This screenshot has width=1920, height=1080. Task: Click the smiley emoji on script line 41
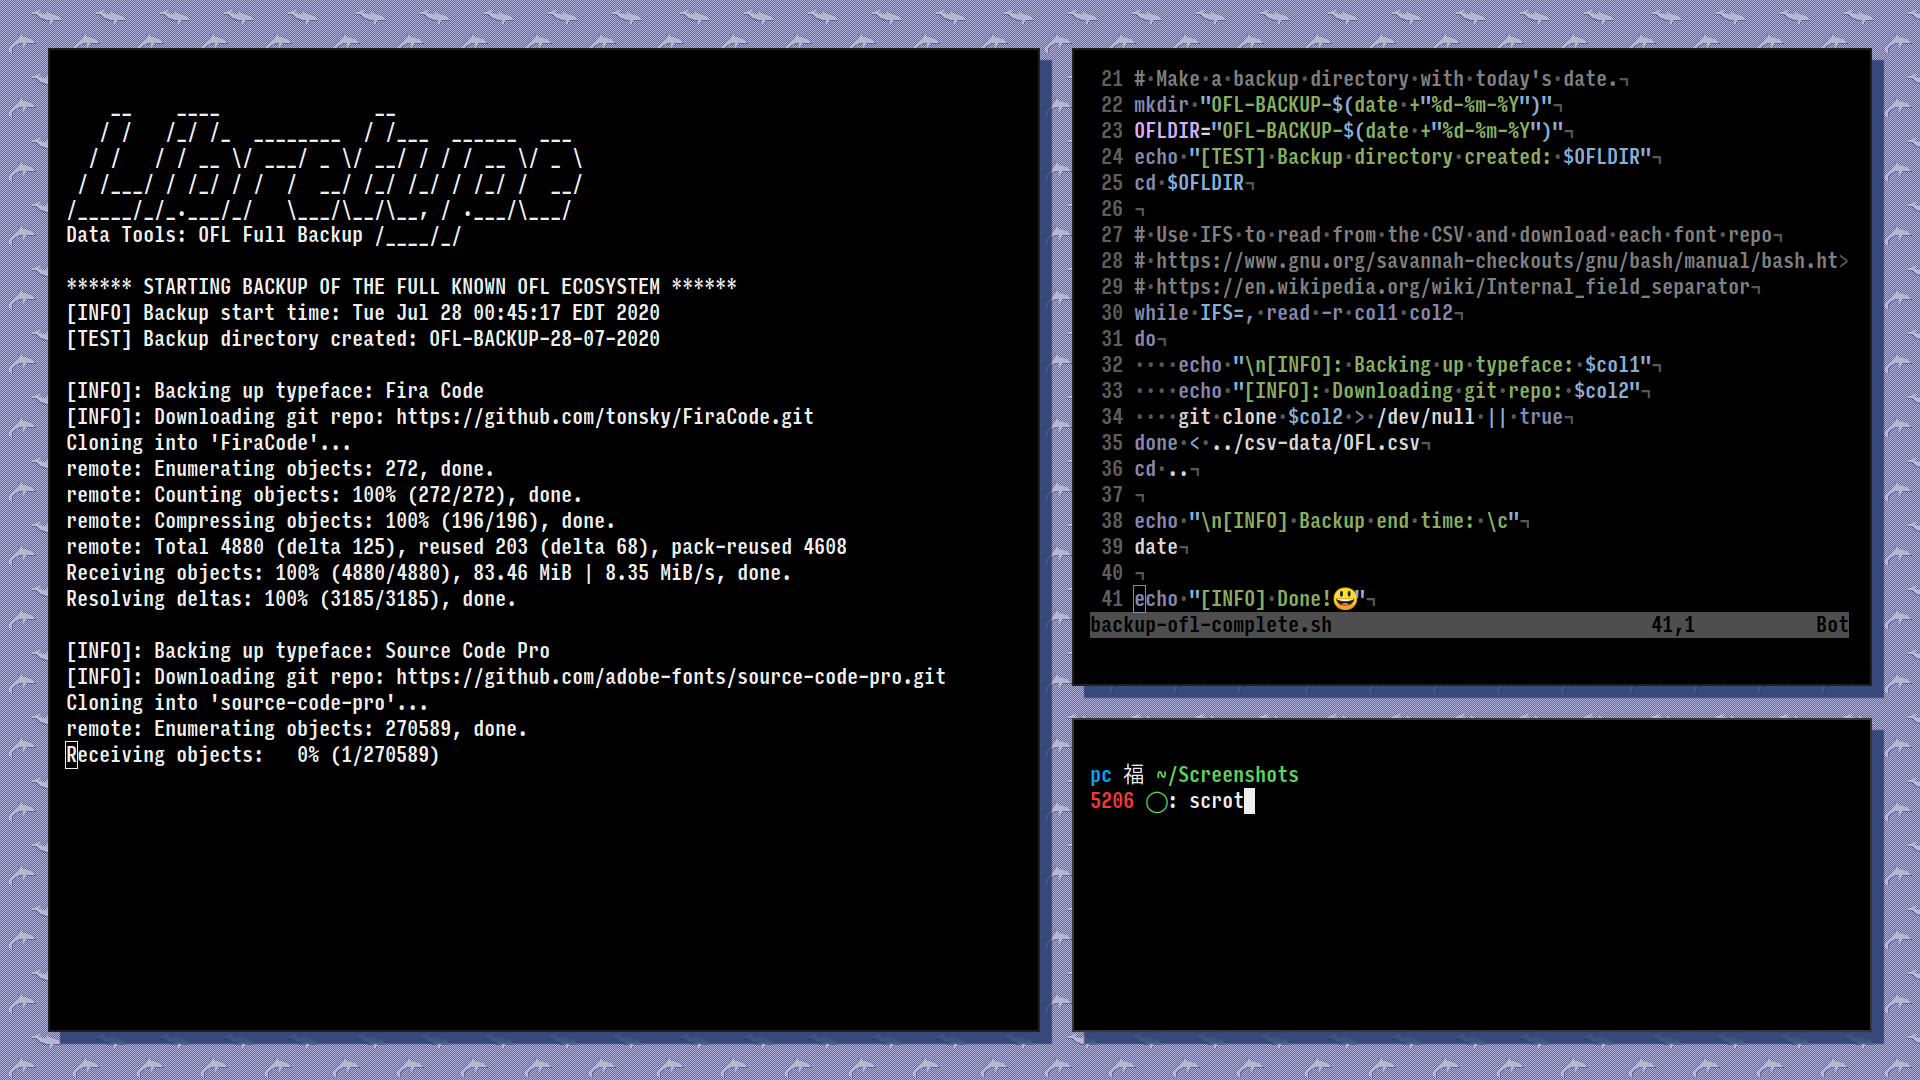[1345, 599]
